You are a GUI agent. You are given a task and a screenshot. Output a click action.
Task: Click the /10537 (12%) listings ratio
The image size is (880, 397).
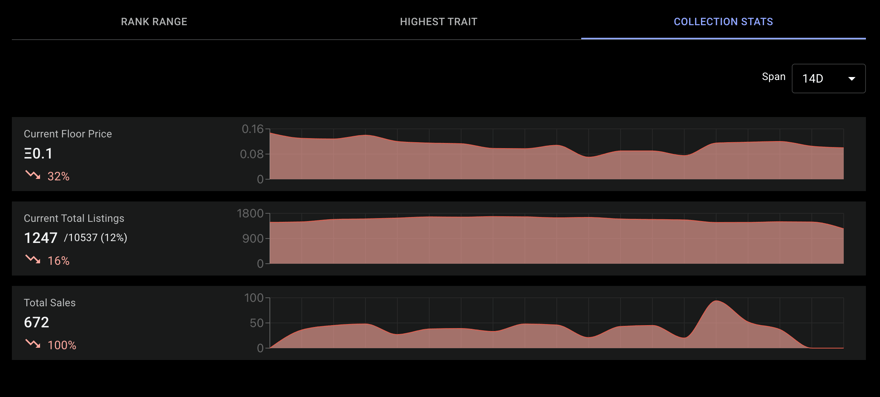tap(95, 238)
